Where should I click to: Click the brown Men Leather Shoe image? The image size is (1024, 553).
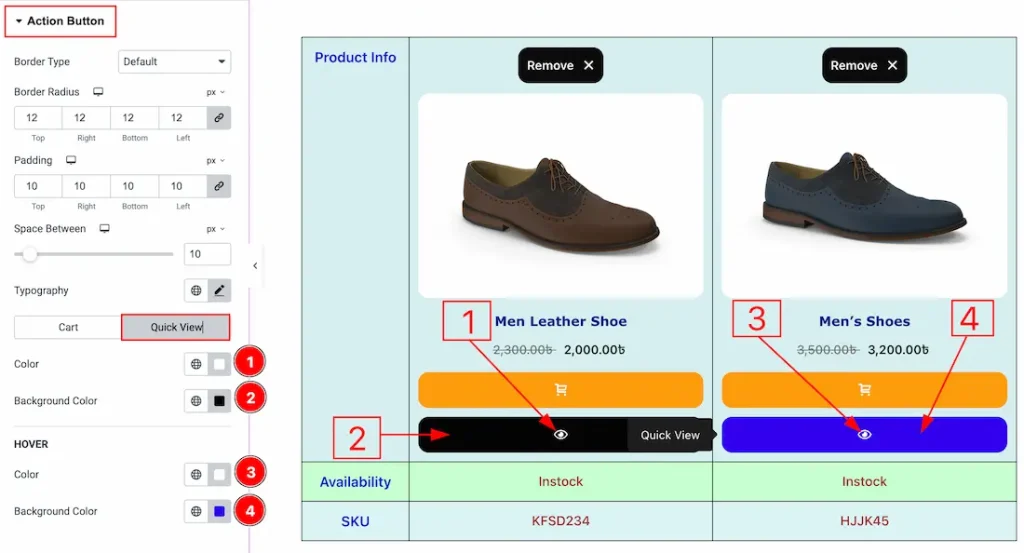click(x=560, y=196)
